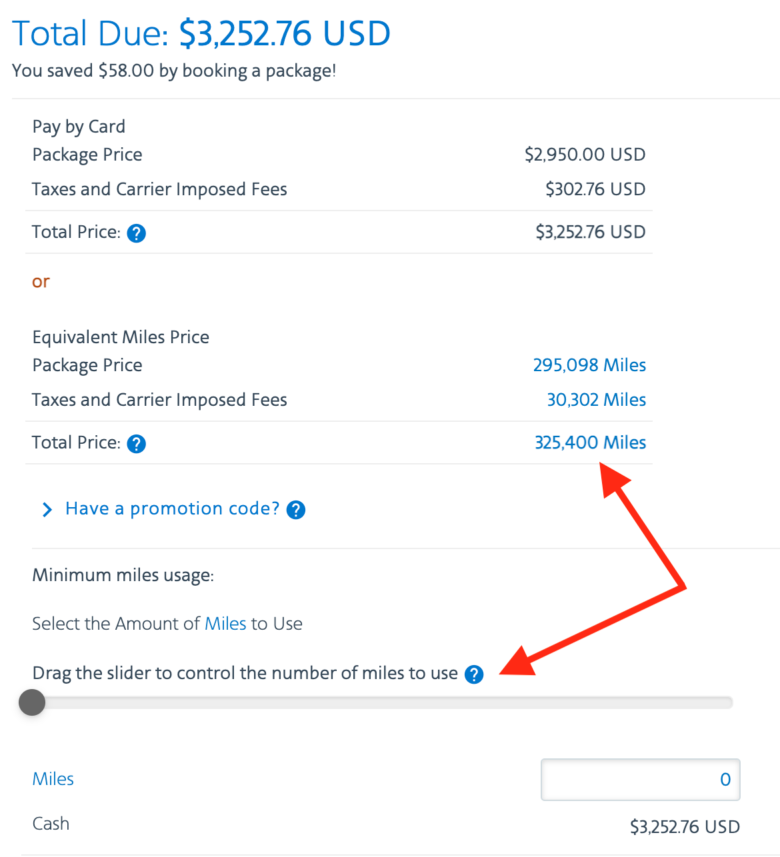The width and height of the screenshot is (780, 857).
Task: Click the 'Equivalent Miles Price' heading
Action: (121, 337)
